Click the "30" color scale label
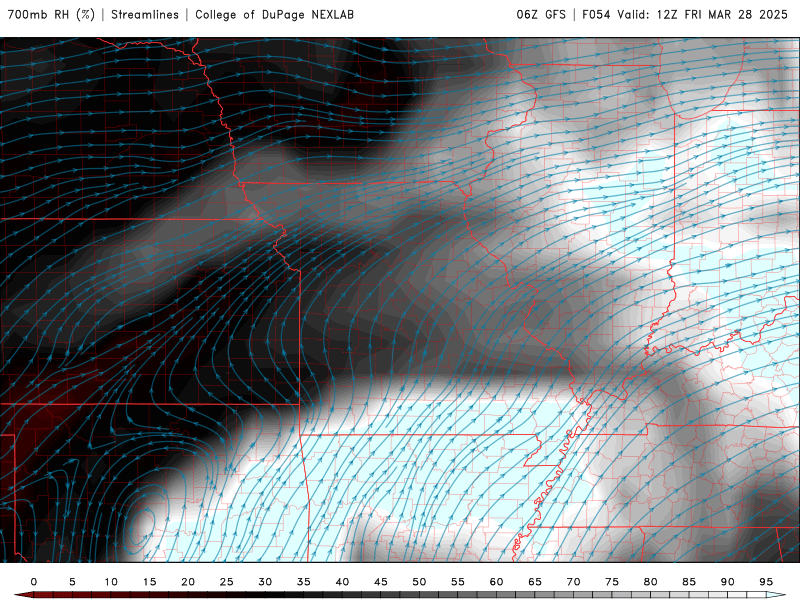 (x=265, y=582)
